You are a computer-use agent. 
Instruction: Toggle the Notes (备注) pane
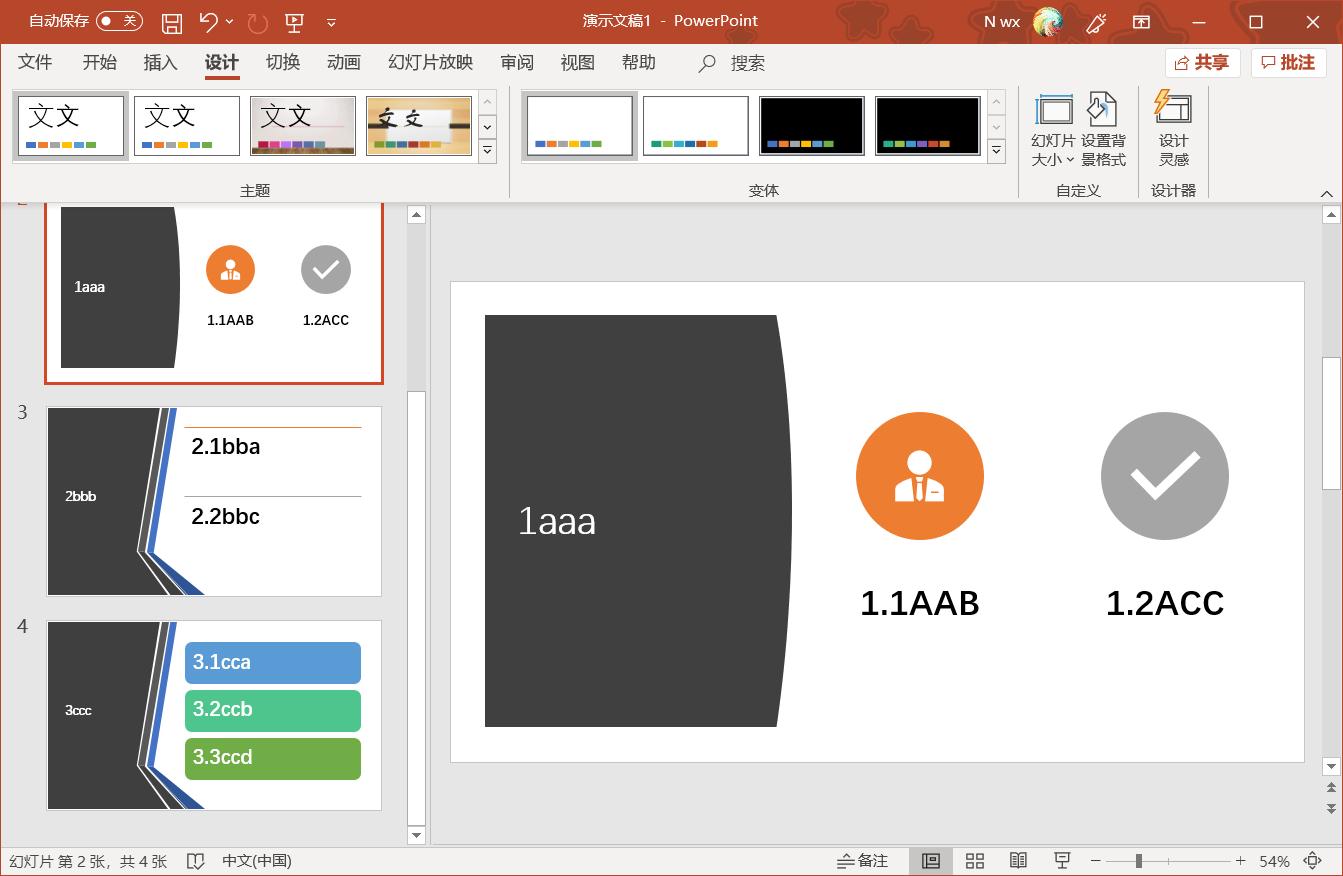click(862, 861)
